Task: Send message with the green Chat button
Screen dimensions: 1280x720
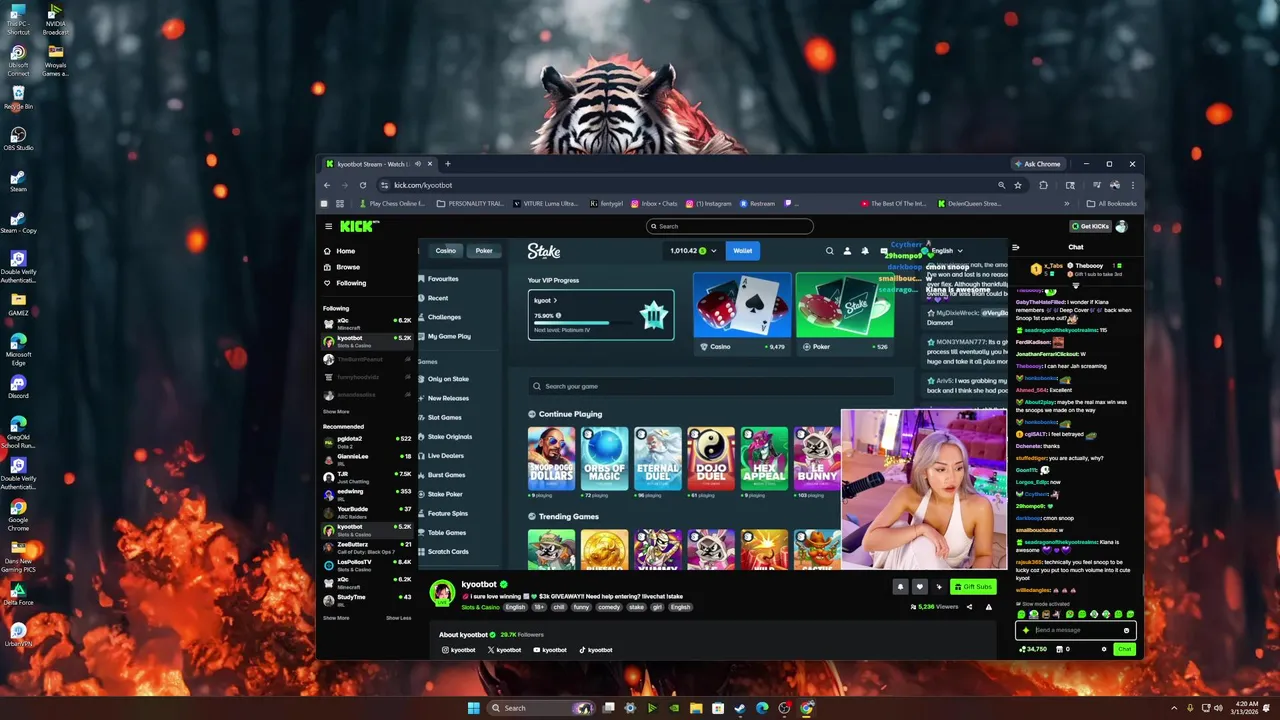Action: point(1124,649)
